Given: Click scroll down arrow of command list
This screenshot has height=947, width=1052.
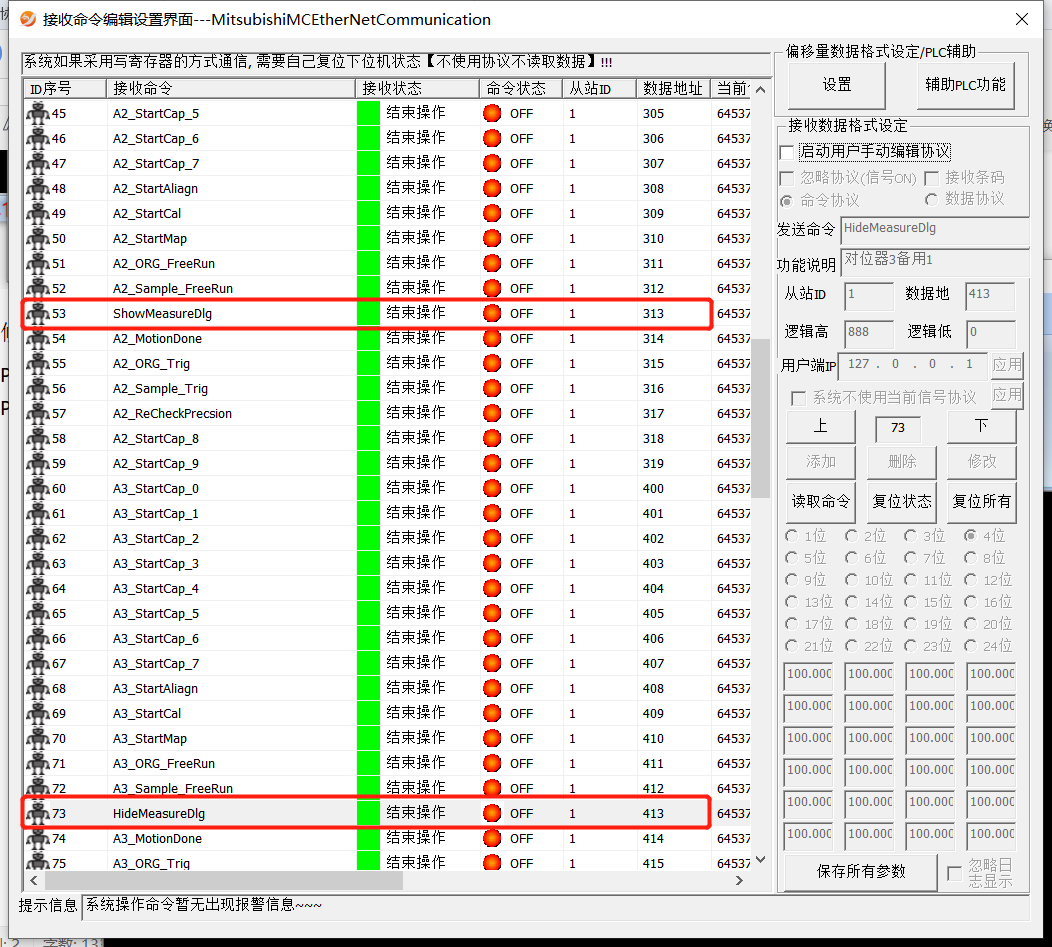Looking at the screenshot, I should pos(760,859).
